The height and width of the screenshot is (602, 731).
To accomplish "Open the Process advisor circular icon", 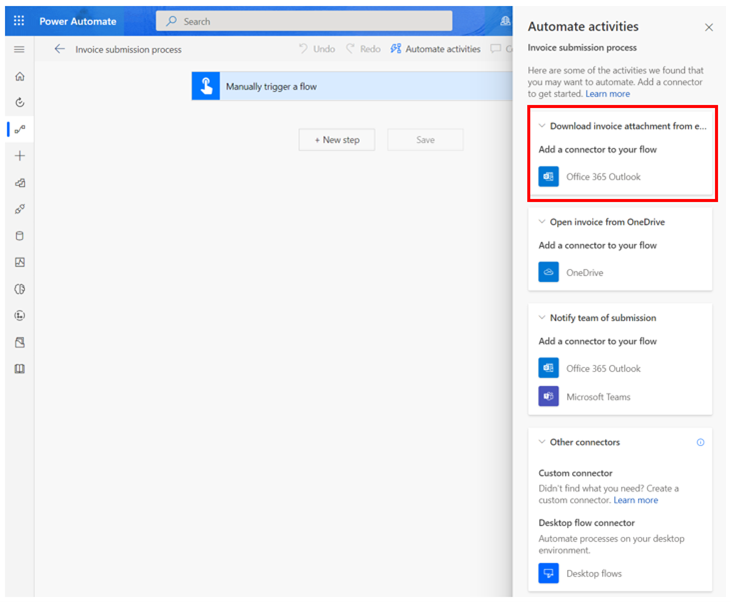I will point(20,316).
